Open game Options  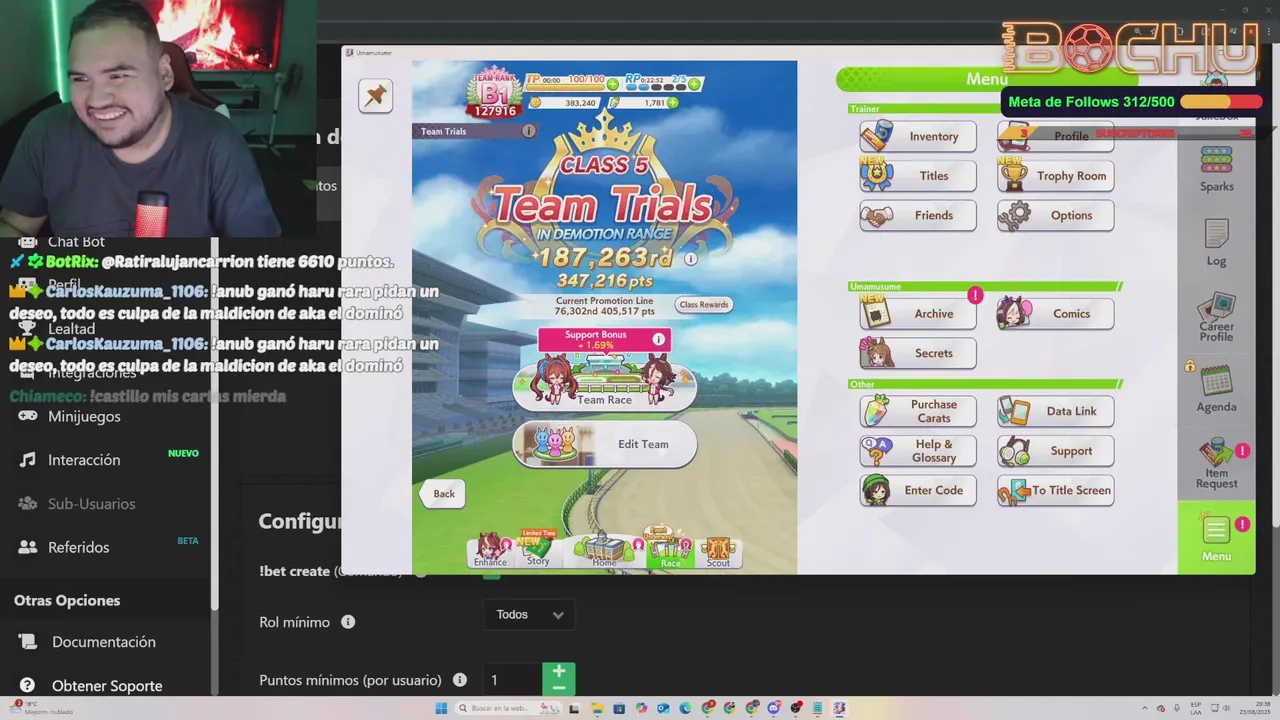(x=1055, y=215)
